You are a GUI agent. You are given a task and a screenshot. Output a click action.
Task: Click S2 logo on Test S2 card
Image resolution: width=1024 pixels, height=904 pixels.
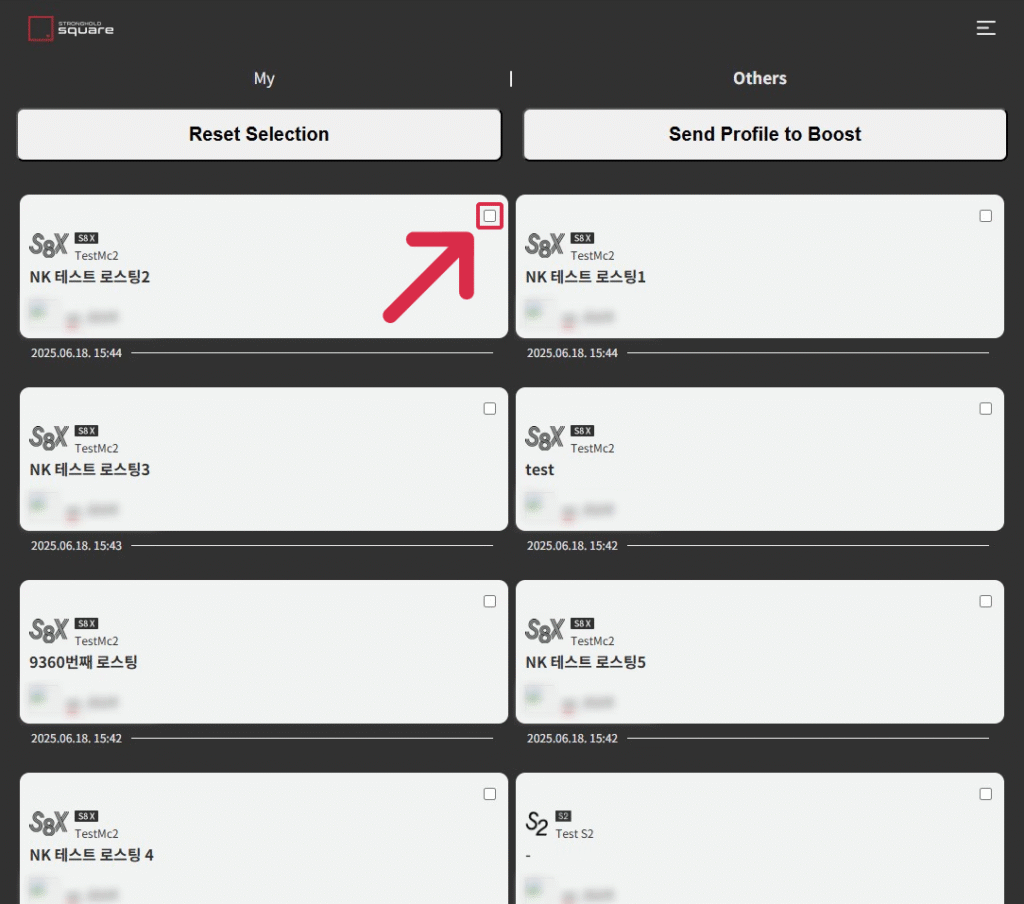click(537, 823)
